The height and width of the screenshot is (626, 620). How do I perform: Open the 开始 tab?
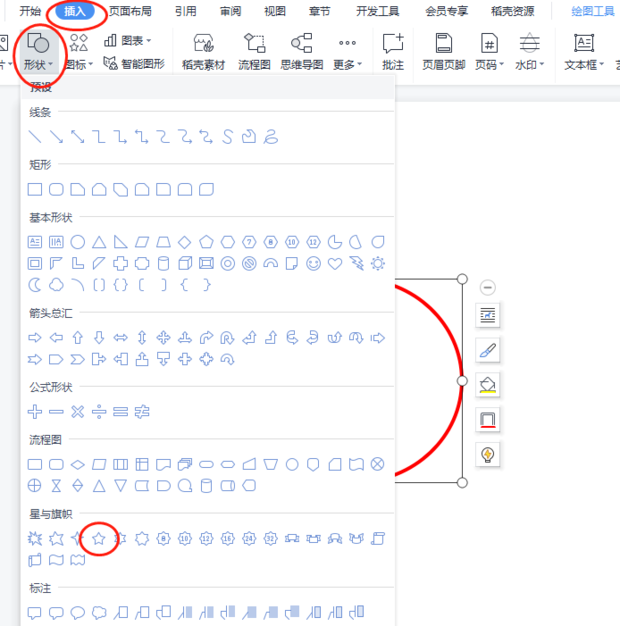tap(30, 11)
